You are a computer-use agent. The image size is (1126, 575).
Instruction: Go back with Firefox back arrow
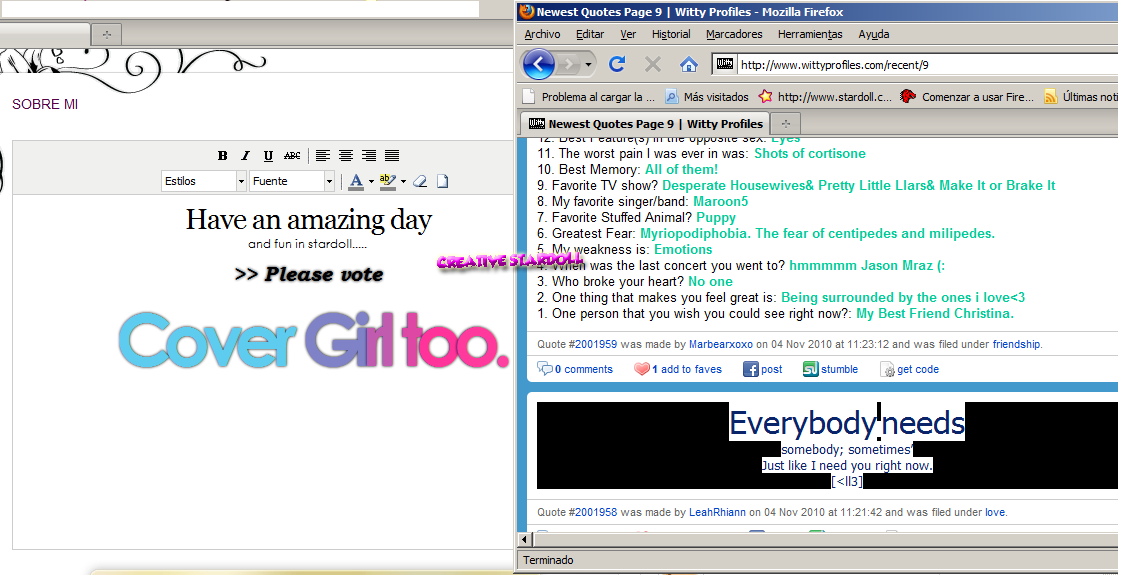(539, 65)
